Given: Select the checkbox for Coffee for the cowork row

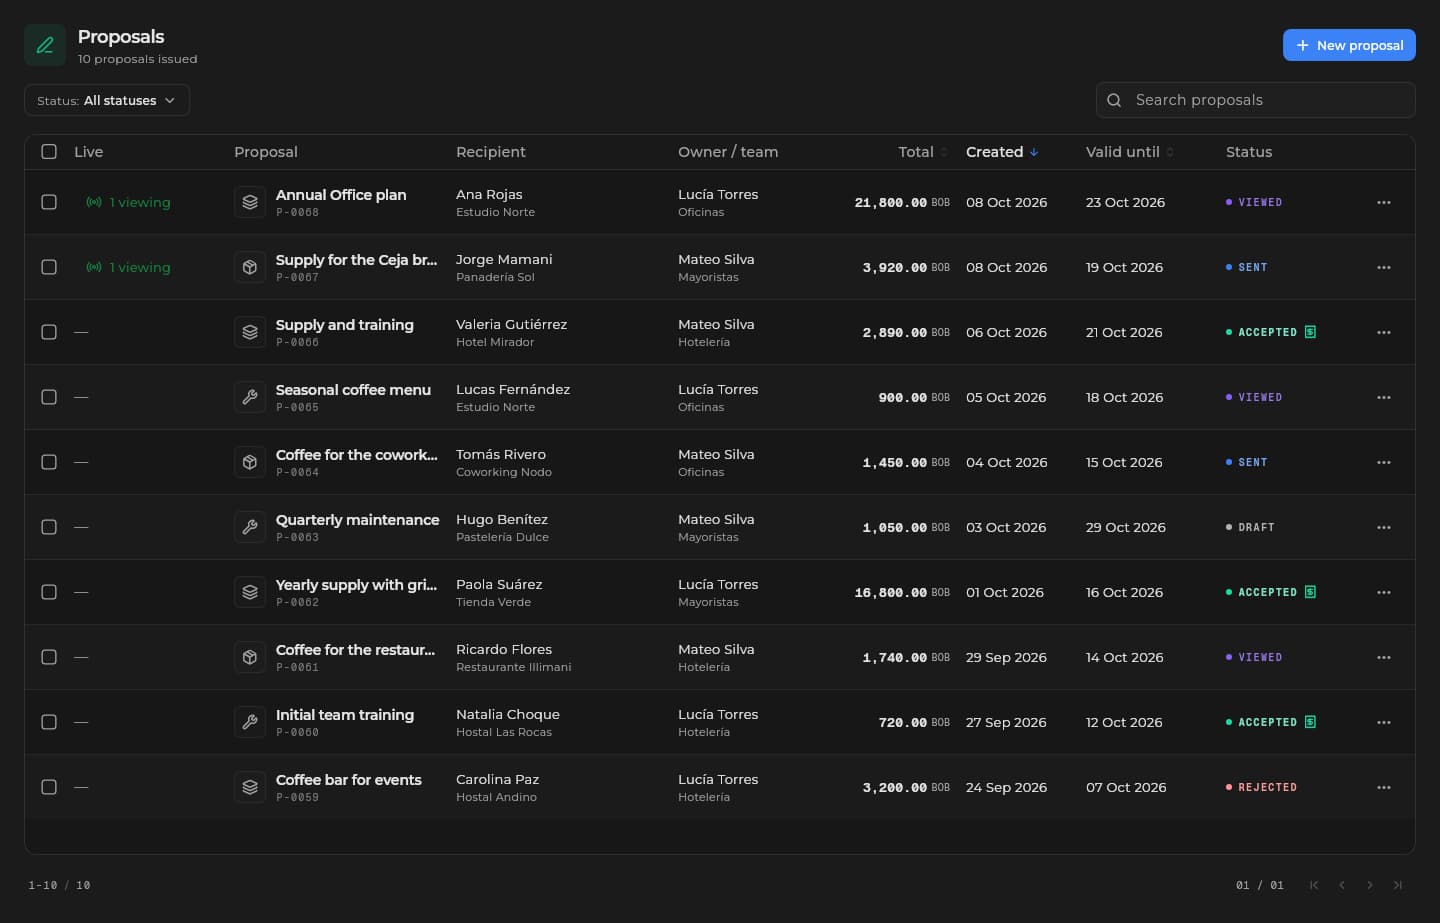Looking at the screenshot, I should 49,462.
